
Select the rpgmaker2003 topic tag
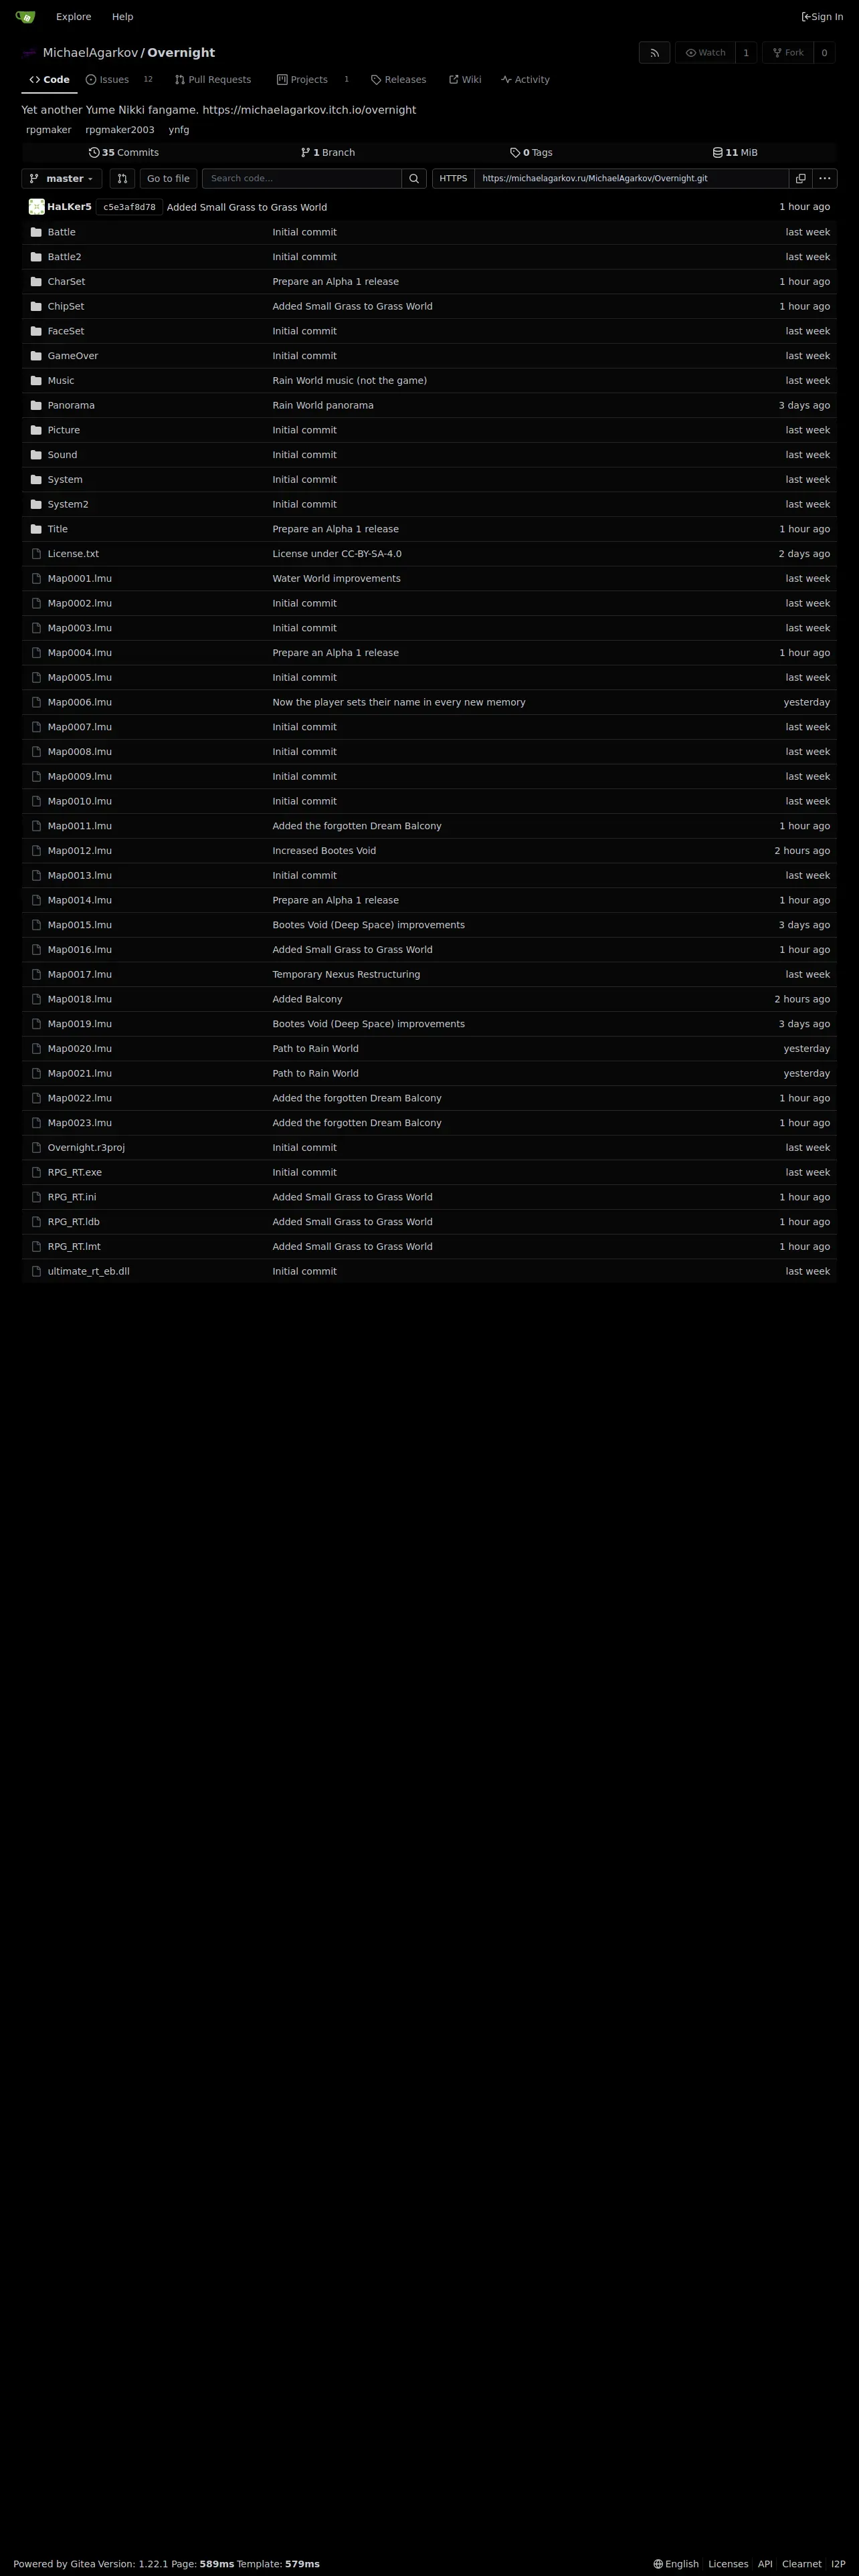pos(120,130)
